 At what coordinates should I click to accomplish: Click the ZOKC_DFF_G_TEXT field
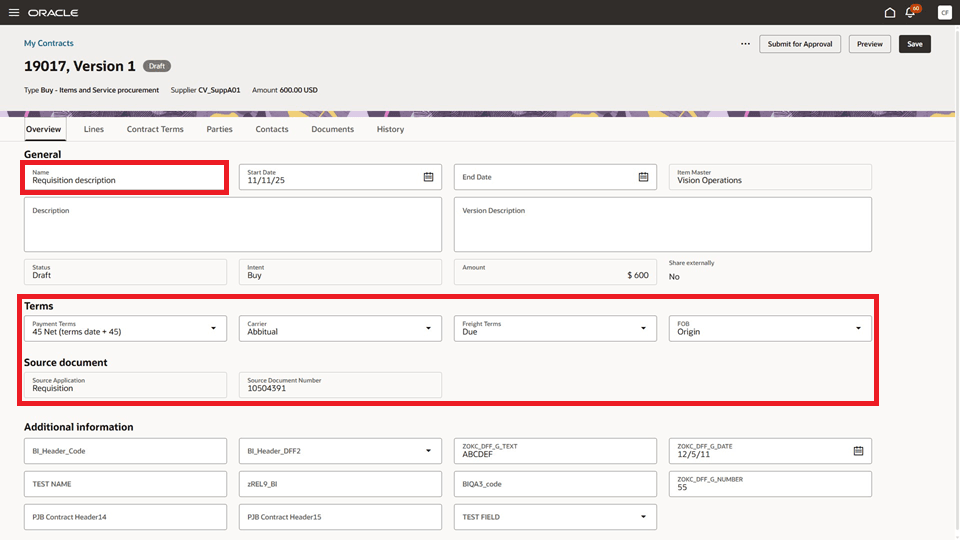point(555,451)
